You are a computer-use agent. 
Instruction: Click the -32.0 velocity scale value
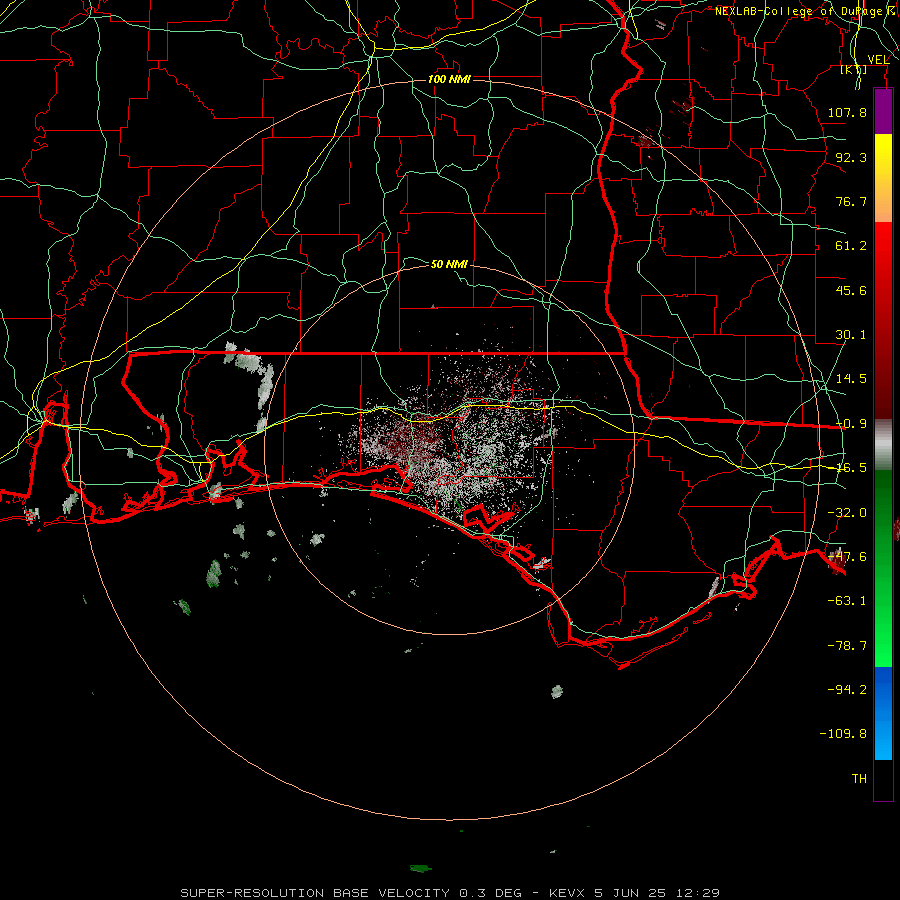pos(847,513)
